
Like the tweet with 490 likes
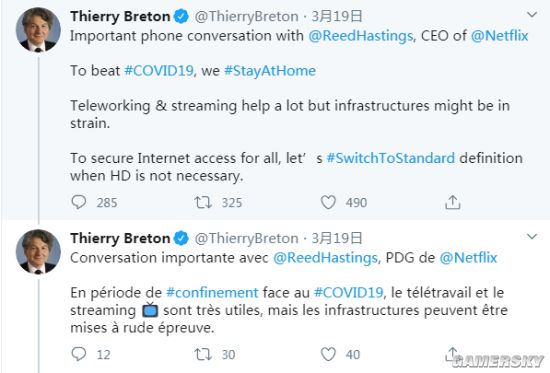coord(328,202)
